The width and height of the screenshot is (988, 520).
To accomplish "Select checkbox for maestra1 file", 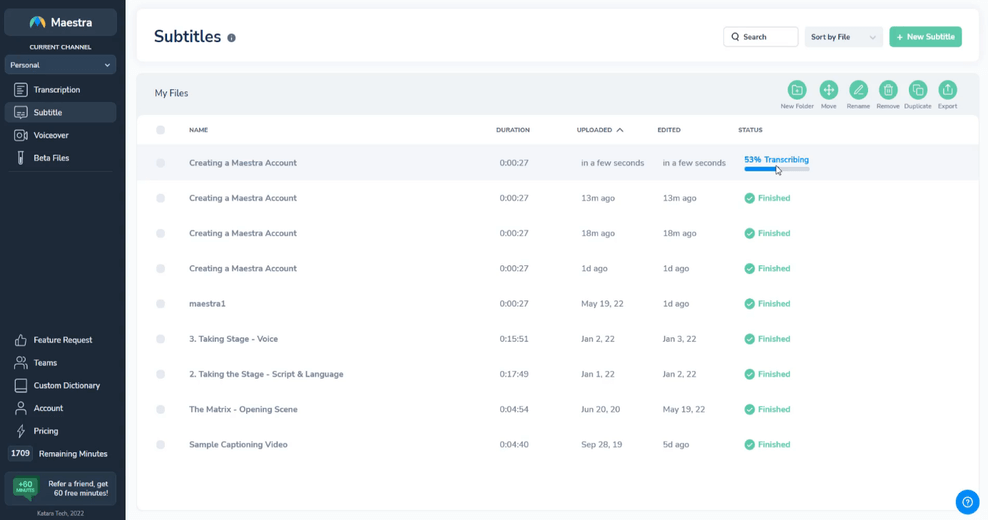I will [x=161, y=304].
